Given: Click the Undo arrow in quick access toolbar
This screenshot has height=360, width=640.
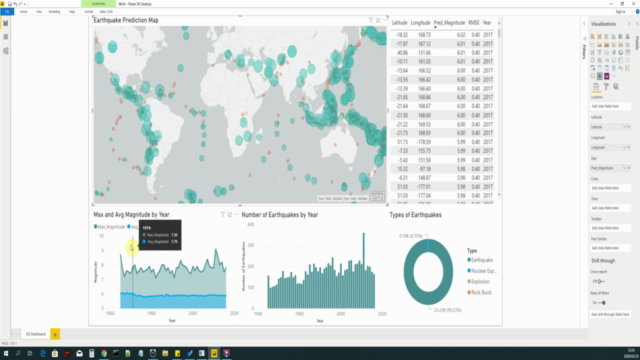Looking at the screenshot, I should click(x=15, y=4).
